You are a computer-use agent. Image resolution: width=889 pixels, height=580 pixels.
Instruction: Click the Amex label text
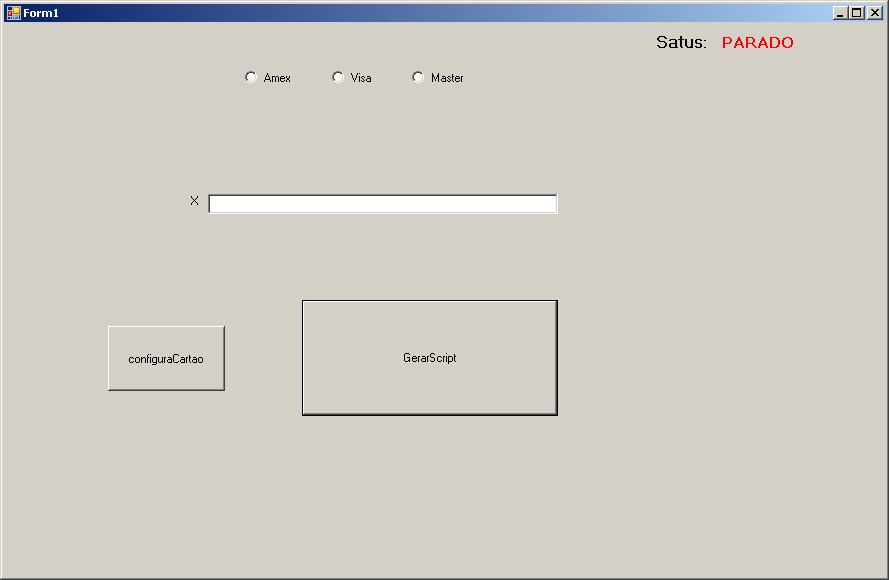277,78
